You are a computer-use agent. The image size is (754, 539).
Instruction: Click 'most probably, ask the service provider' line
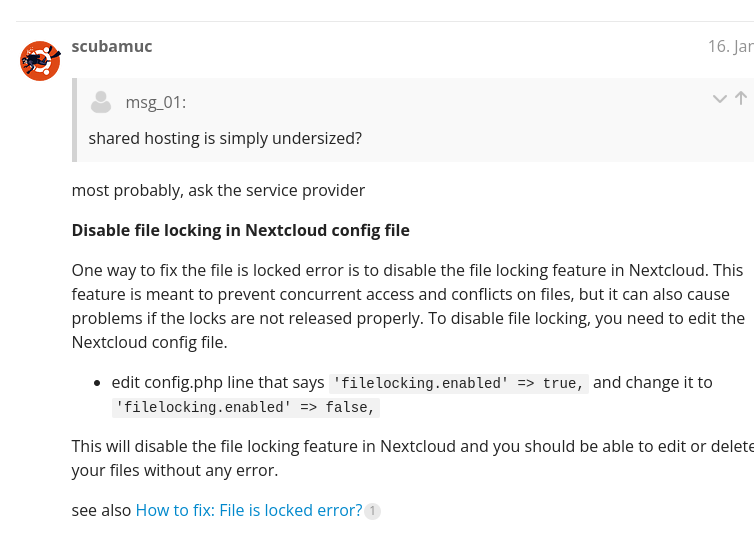pos(218,190)
